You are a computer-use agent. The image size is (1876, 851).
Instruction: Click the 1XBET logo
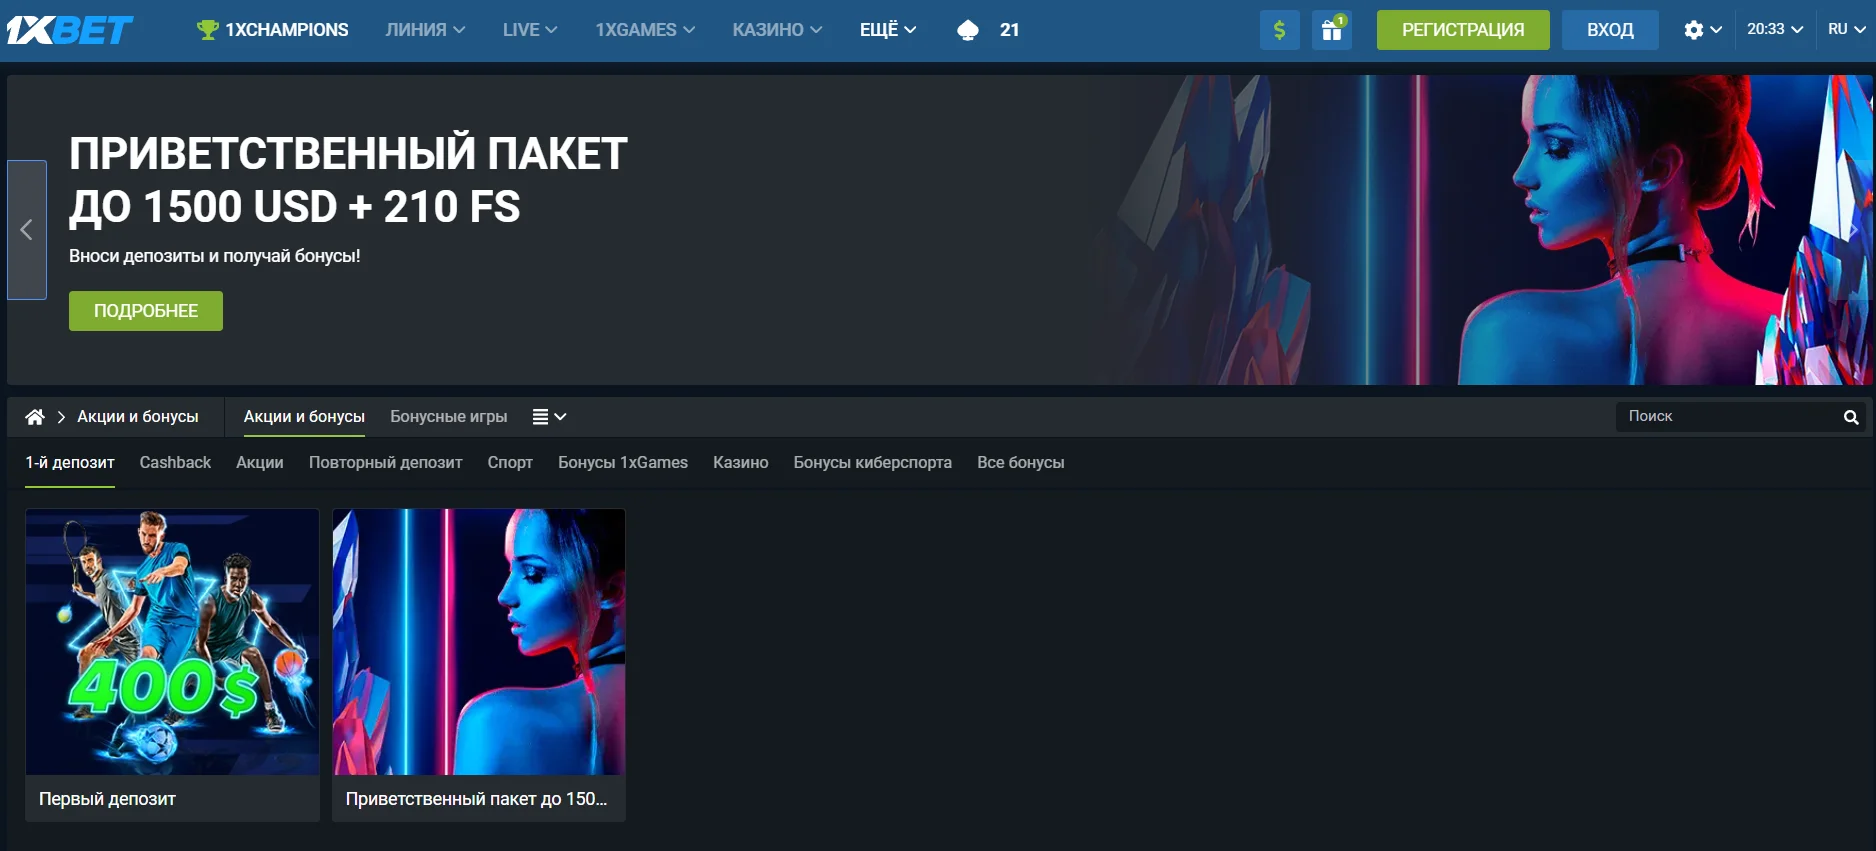pos(69,30)
